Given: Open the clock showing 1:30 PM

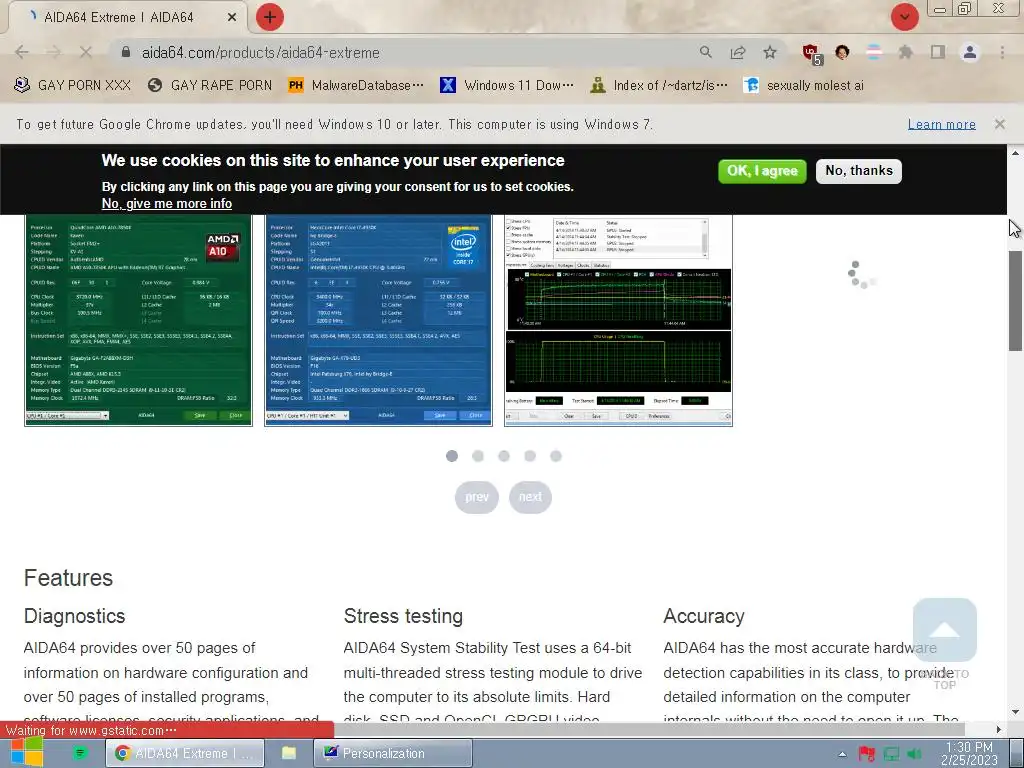Looking at the screenshot, I should (969, 753).
